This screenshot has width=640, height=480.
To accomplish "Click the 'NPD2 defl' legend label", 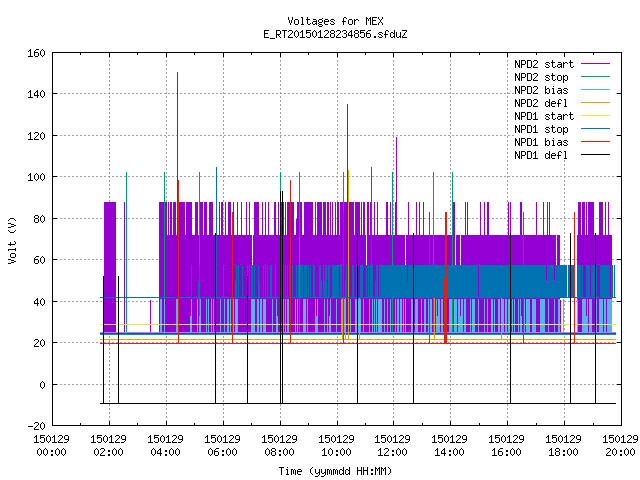I will pyautogui.click(x=541, y=103).
